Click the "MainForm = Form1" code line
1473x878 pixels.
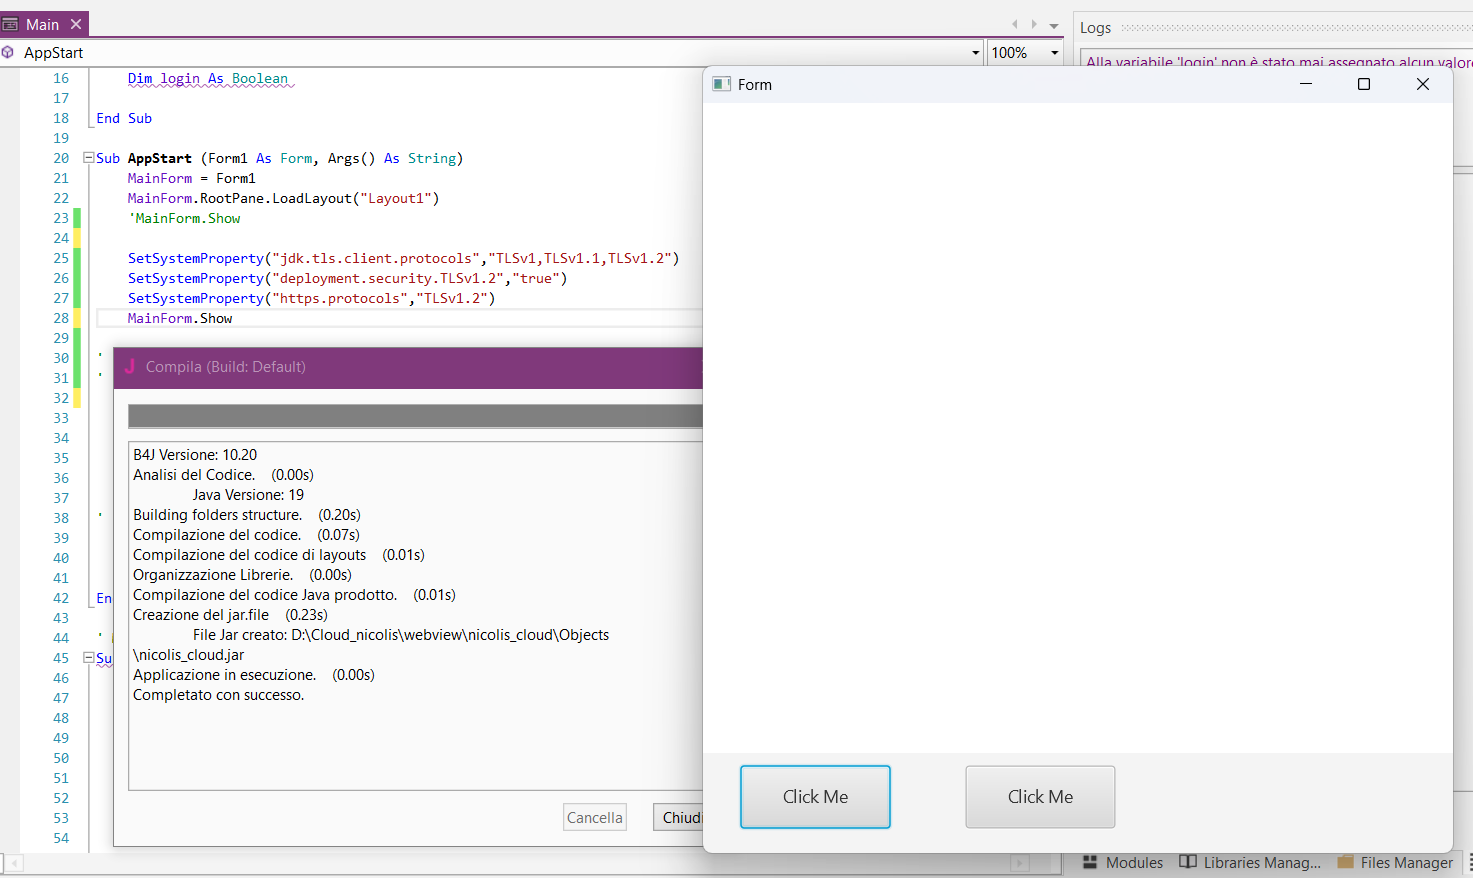point(192,179)
